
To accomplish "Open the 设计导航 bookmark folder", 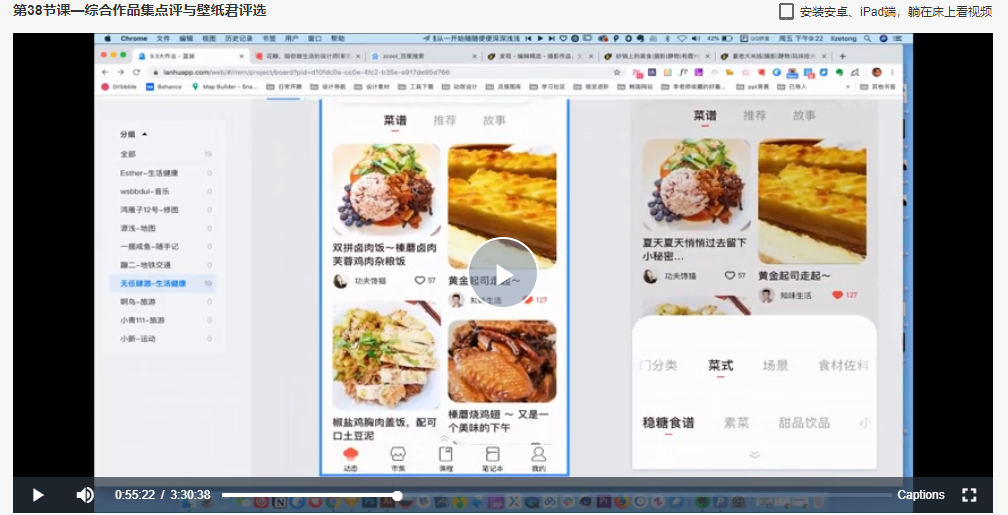I will click(328, 86).
